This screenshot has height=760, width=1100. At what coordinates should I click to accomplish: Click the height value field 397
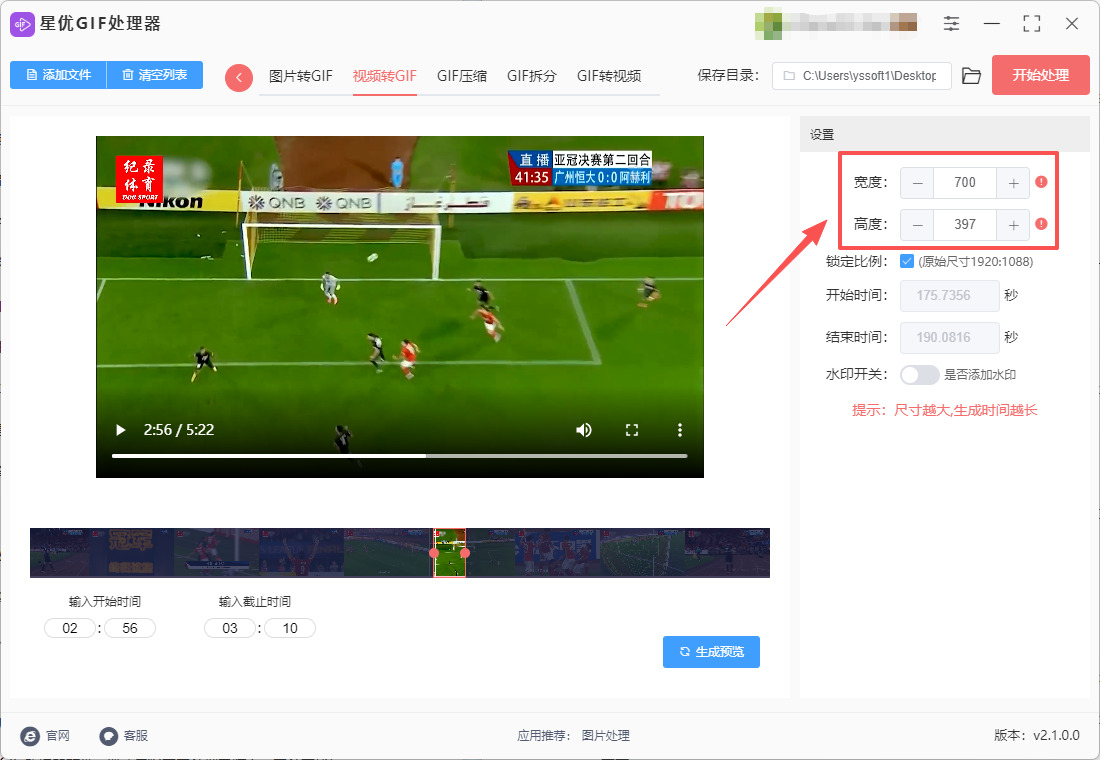click(x=965, y=225)
